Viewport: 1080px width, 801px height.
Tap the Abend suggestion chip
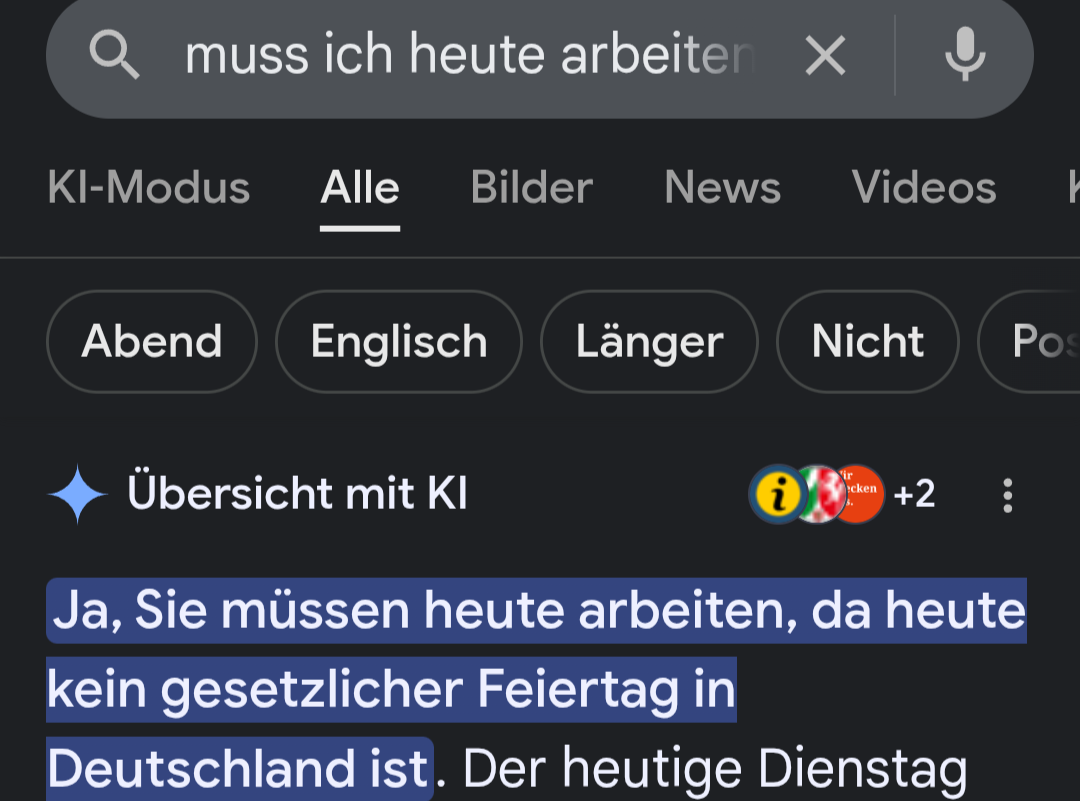tap(152, 342)
